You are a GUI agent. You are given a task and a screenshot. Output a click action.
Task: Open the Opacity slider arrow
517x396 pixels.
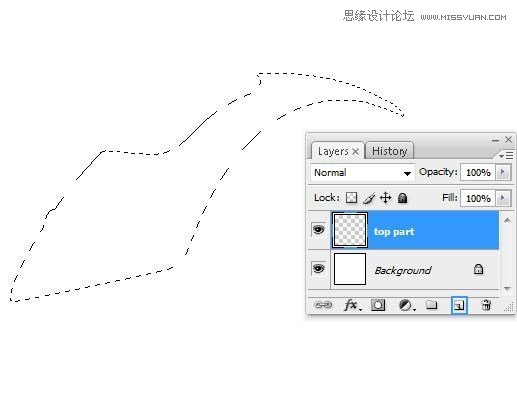[503, 172]
